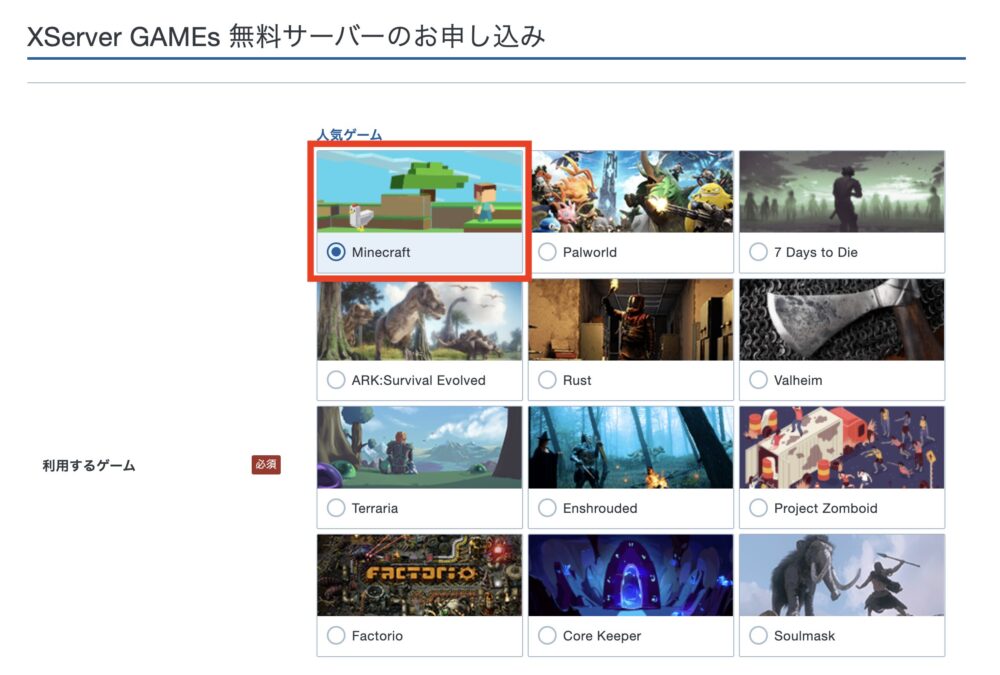Click the Soulmask label text
Viewport: 1000px width, 675px height.
pos(804,636)
